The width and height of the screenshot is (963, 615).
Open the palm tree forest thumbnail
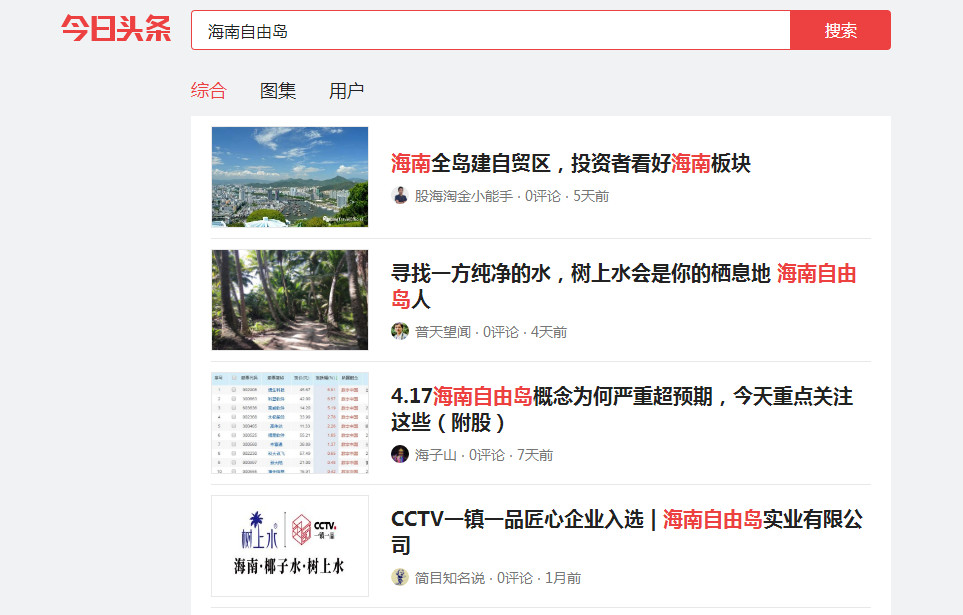point(290,300)
